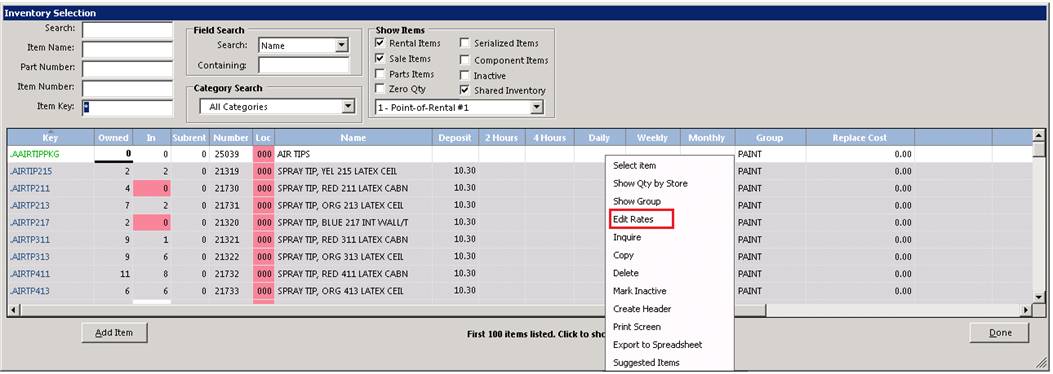The height and width of the screenshot is (374, 1053).
Task: Uncheck the Sale Items checkbox
Action: click(x=380, y=58)
